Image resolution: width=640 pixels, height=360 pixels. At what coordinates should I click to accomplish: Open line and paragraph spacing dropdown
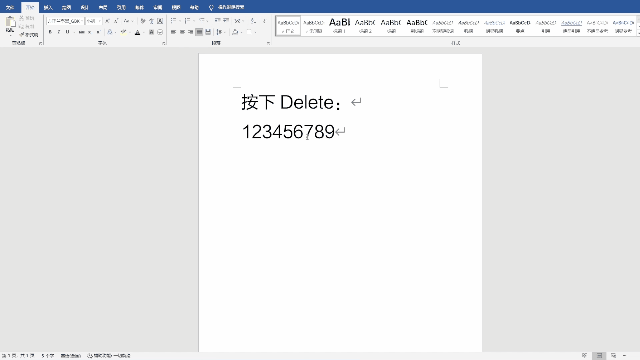[x=220, y=32]
